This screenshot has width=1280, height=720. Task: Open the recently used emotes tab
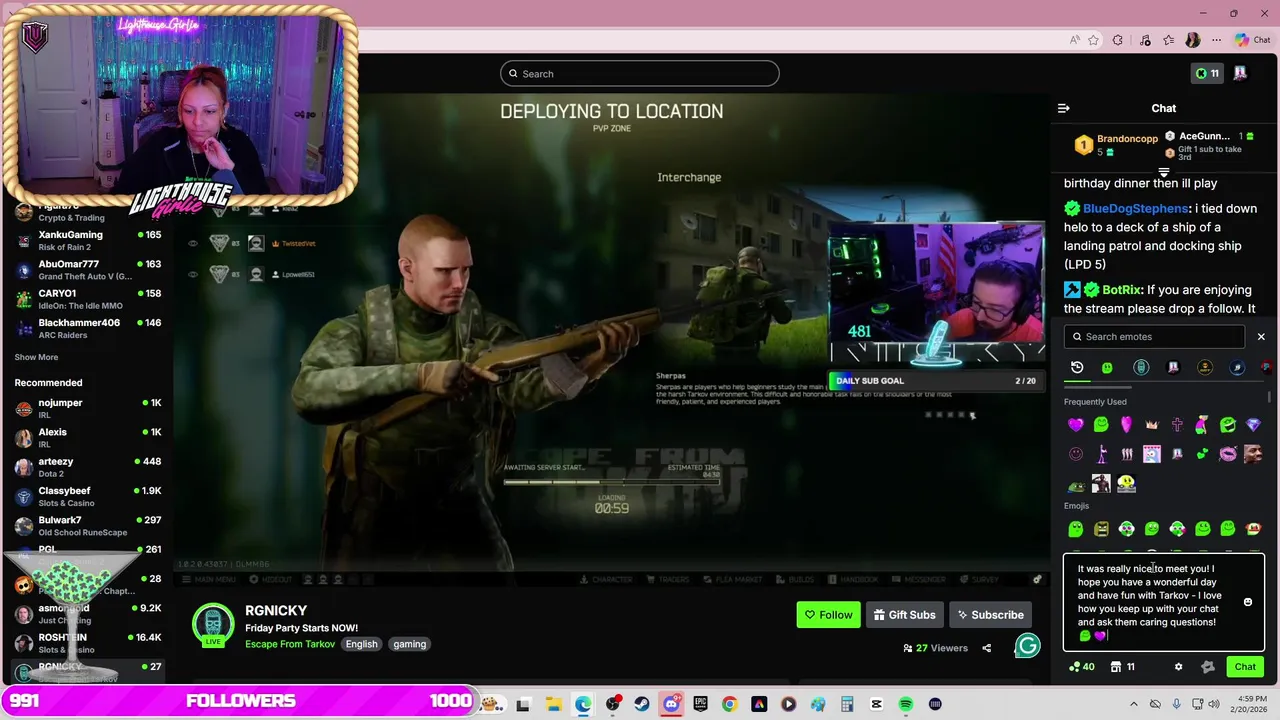point(1077,368)
